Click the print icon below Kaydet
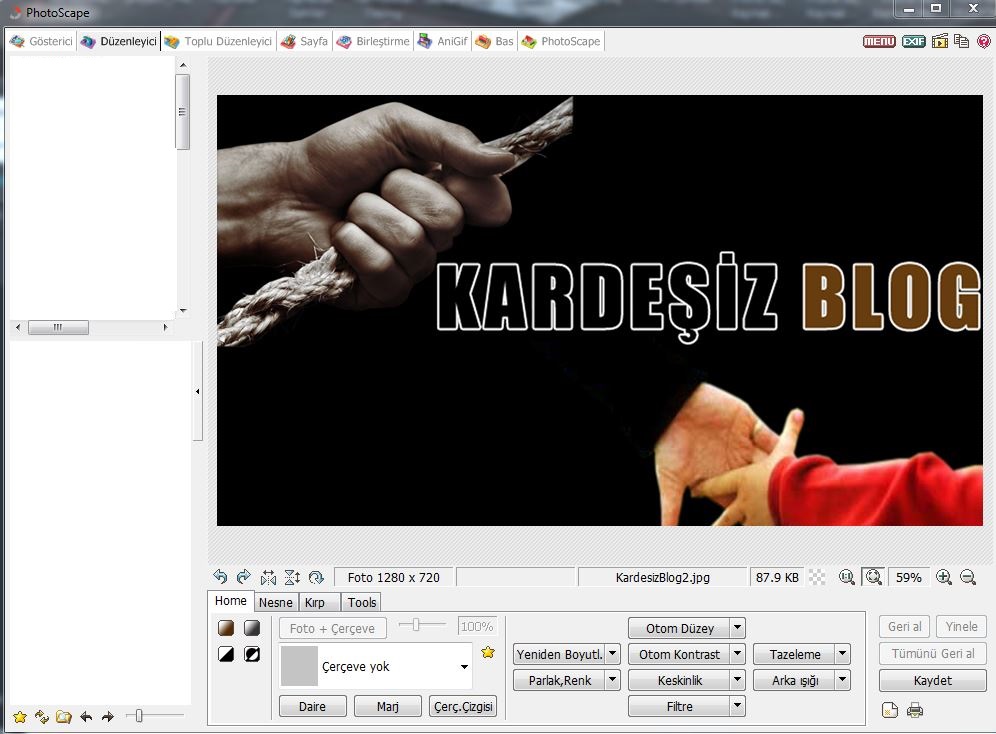The height and width of the screenshot is (734, 996). (914, 711)
